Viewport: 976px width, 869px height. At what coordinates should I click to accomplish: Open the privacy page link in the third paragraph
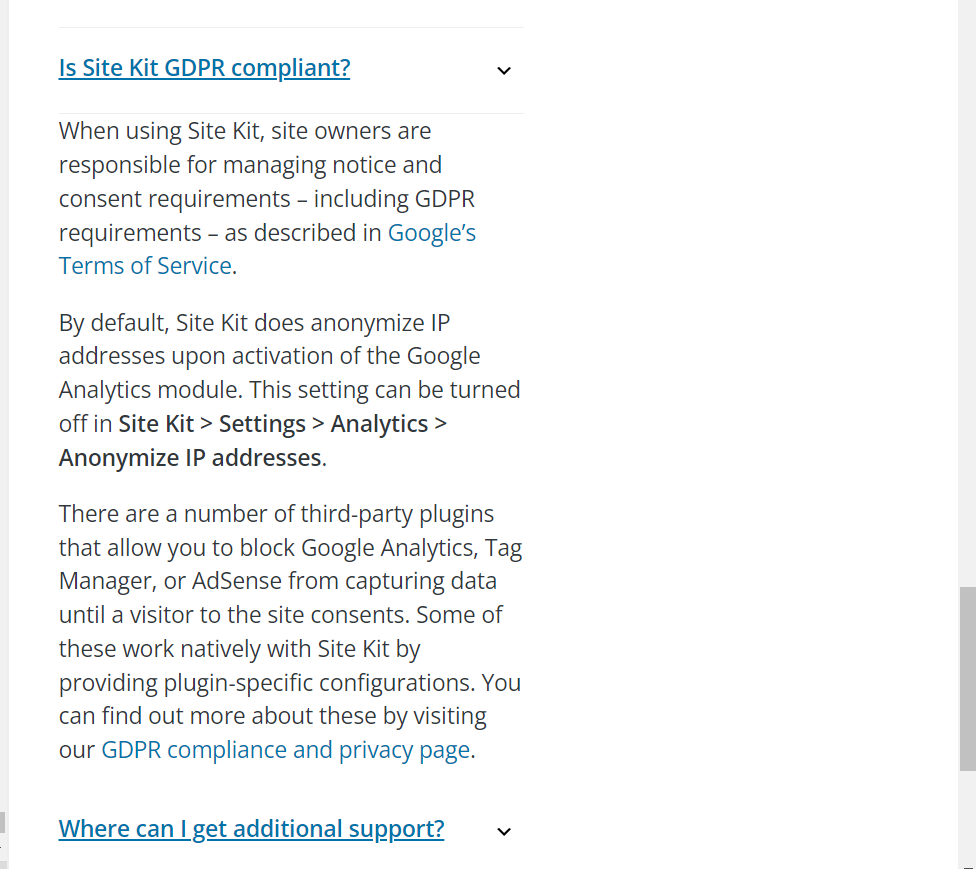(285, 749)
